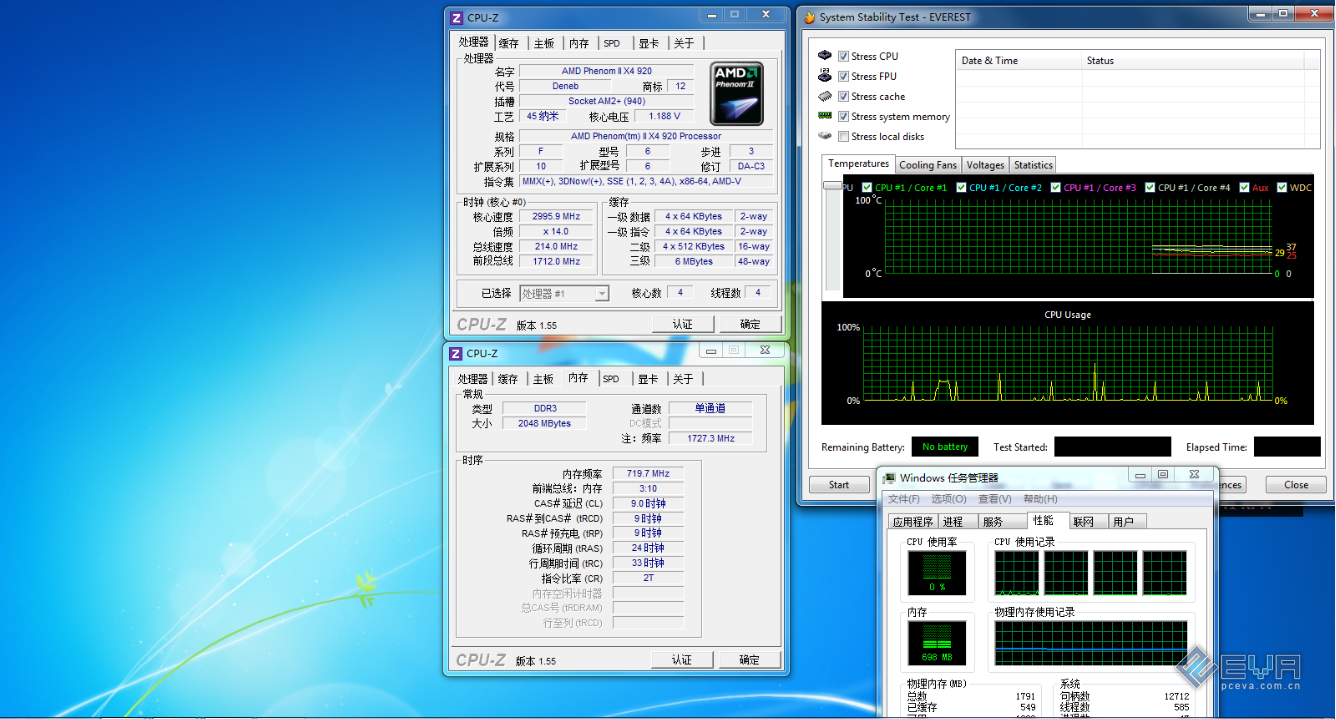Click the CPU usage gauge in Task Manager
1336x719 pixels.
(x=937, y=573)
